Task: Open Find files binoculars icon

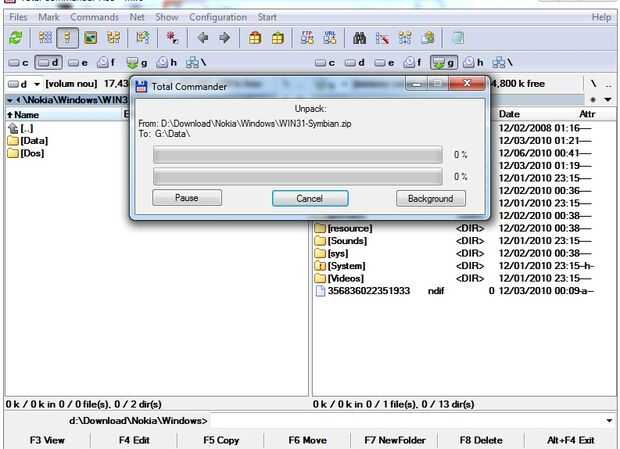Action: [x=359, y=38]
